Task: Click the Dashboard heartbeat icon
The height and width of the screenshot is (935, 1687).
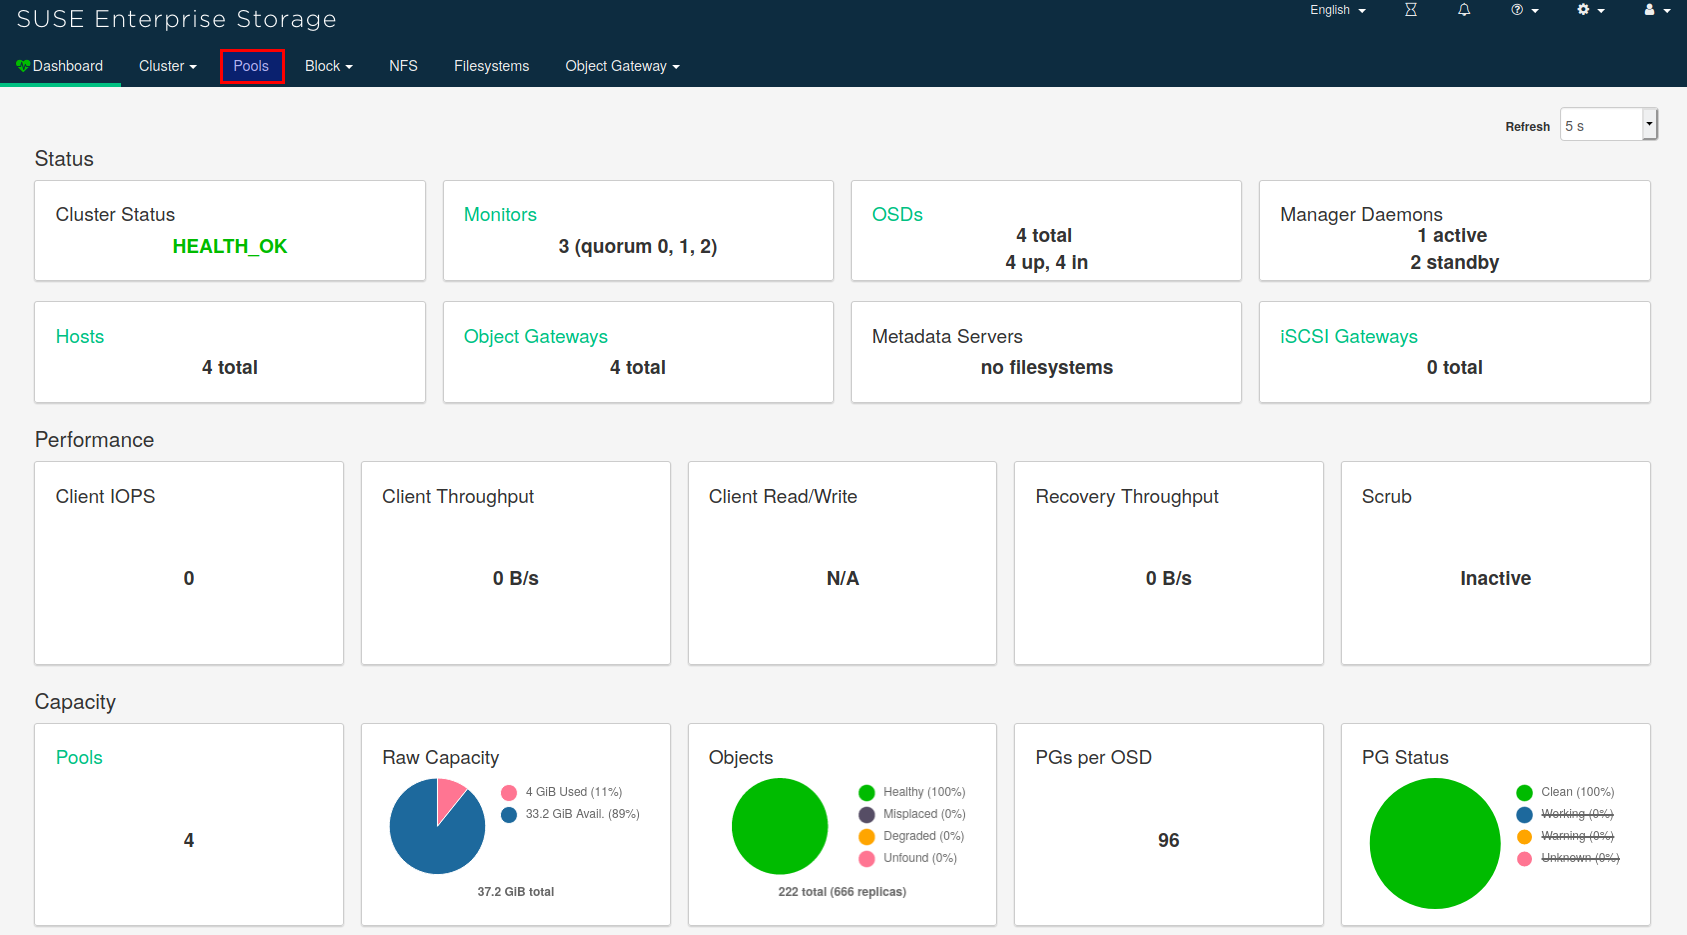Action: coord(23,66)
